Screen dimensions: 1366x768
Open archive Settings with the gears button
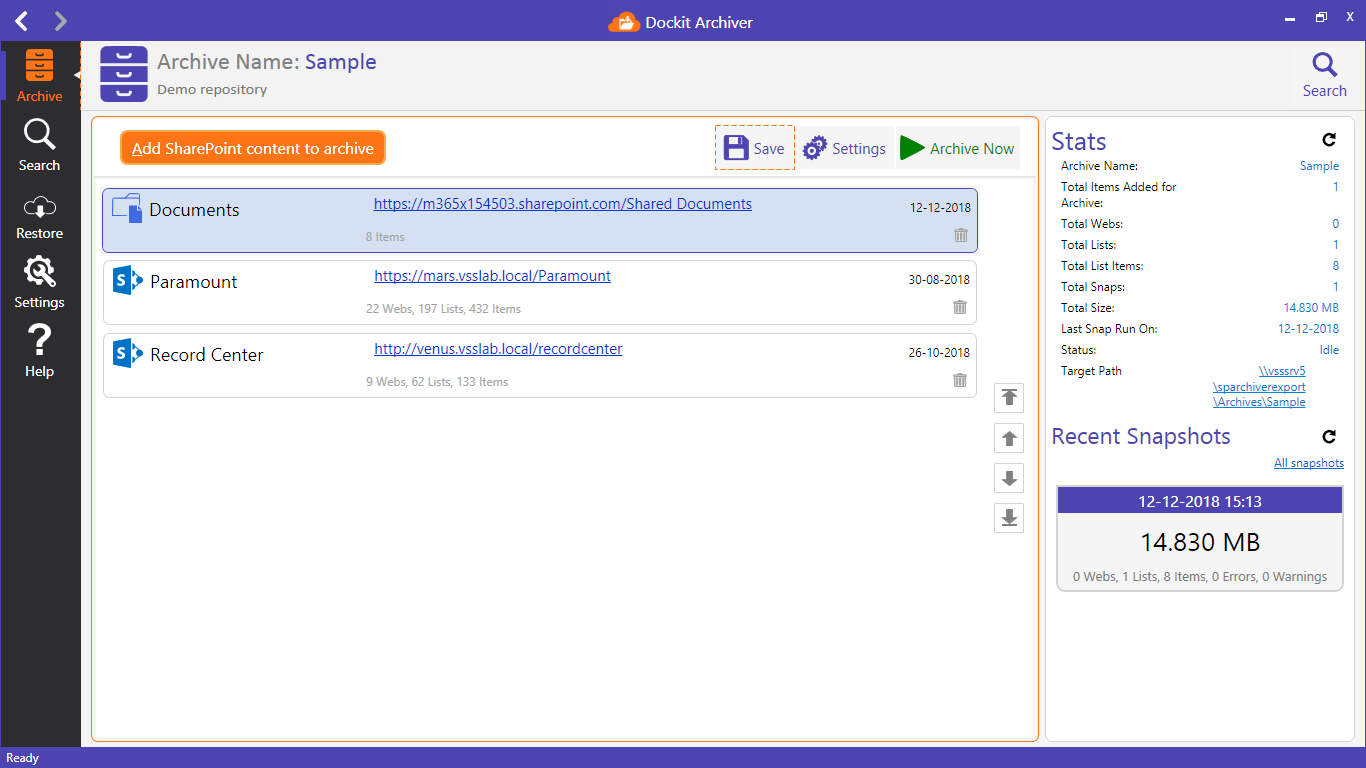(844, 148)
